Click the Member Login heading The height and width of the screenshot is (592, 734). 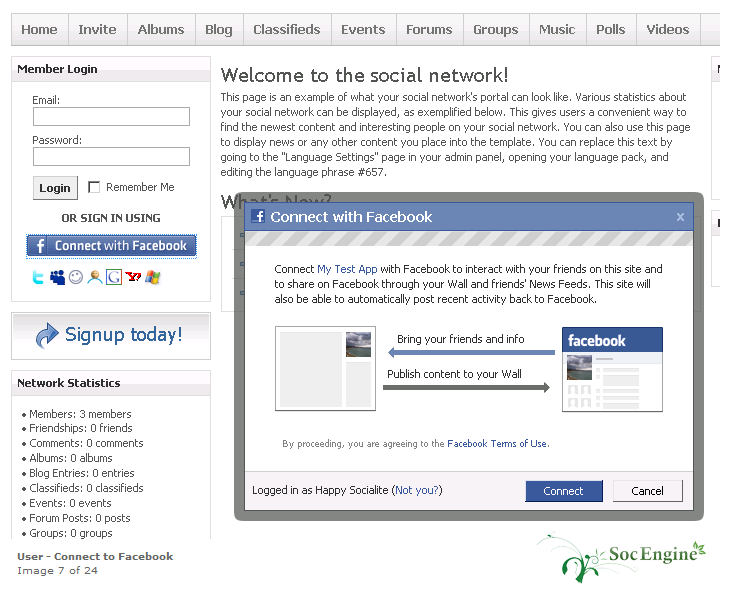point(58,69)
